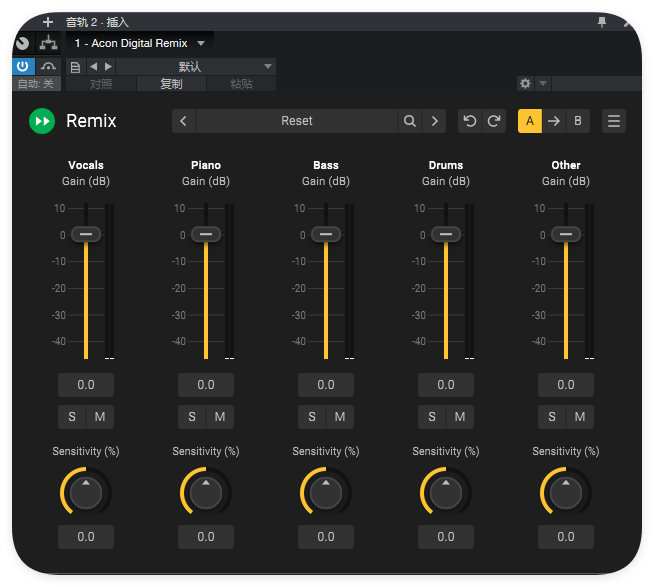Image resolution: width=654 pixels, height=587 pixels.
Task: Click the Drums gain value field
Action: (446, 385)
